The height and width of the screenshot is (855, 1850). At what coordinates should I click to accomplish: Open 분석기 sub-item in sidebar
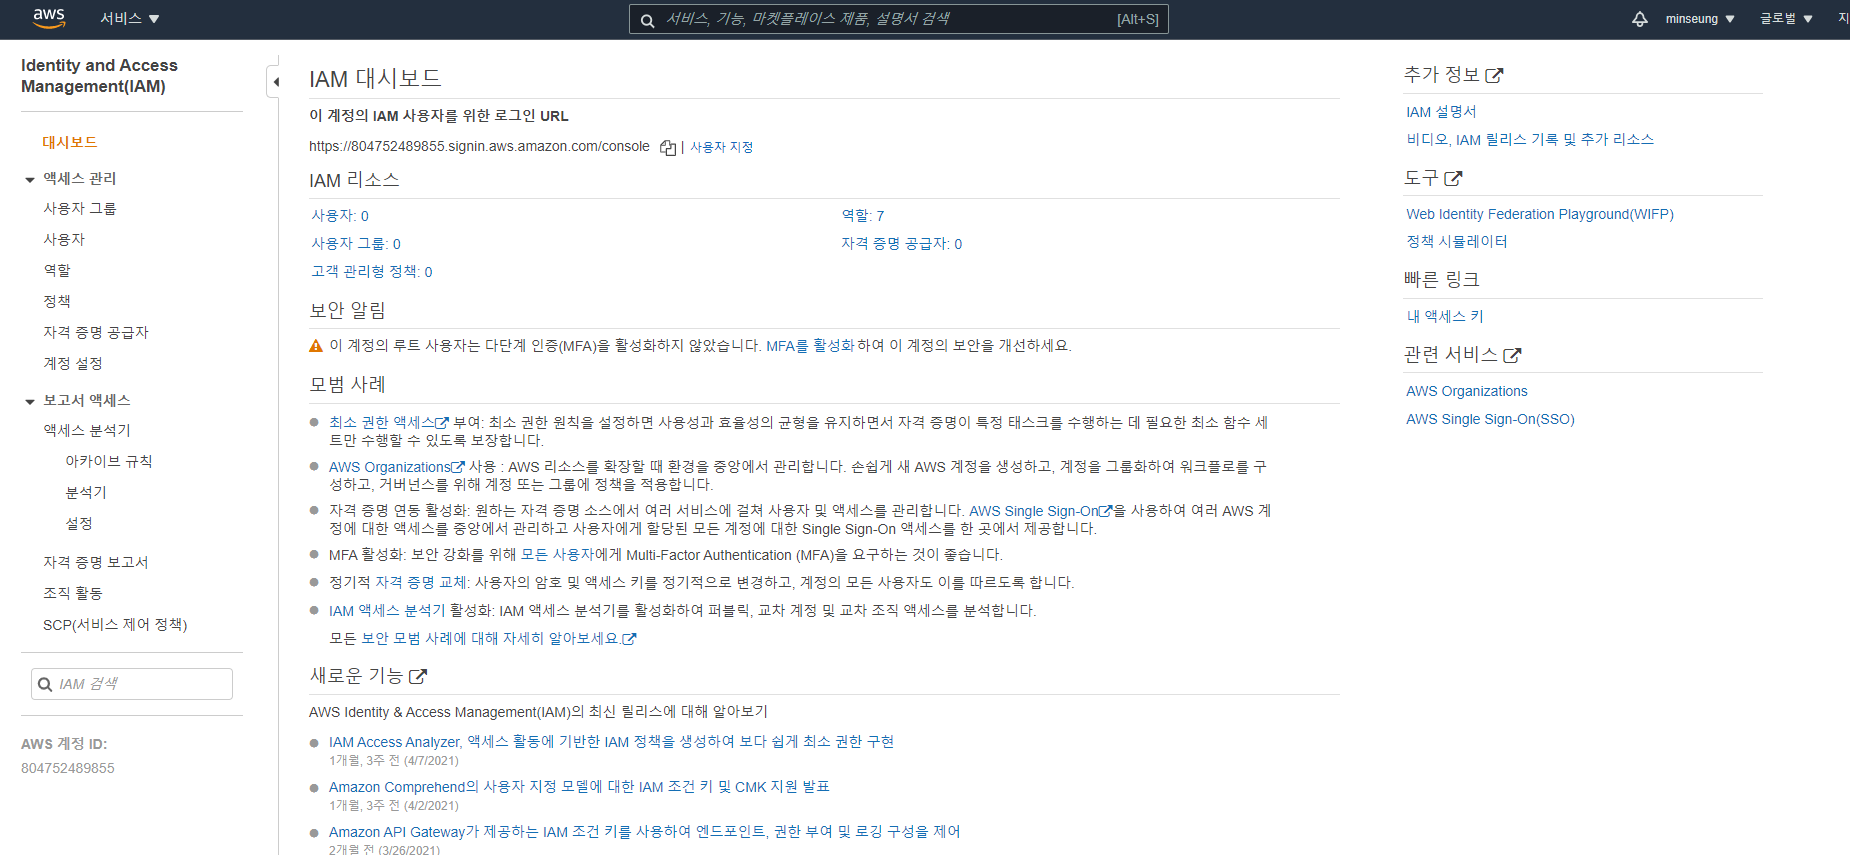(x=86, y=492)
